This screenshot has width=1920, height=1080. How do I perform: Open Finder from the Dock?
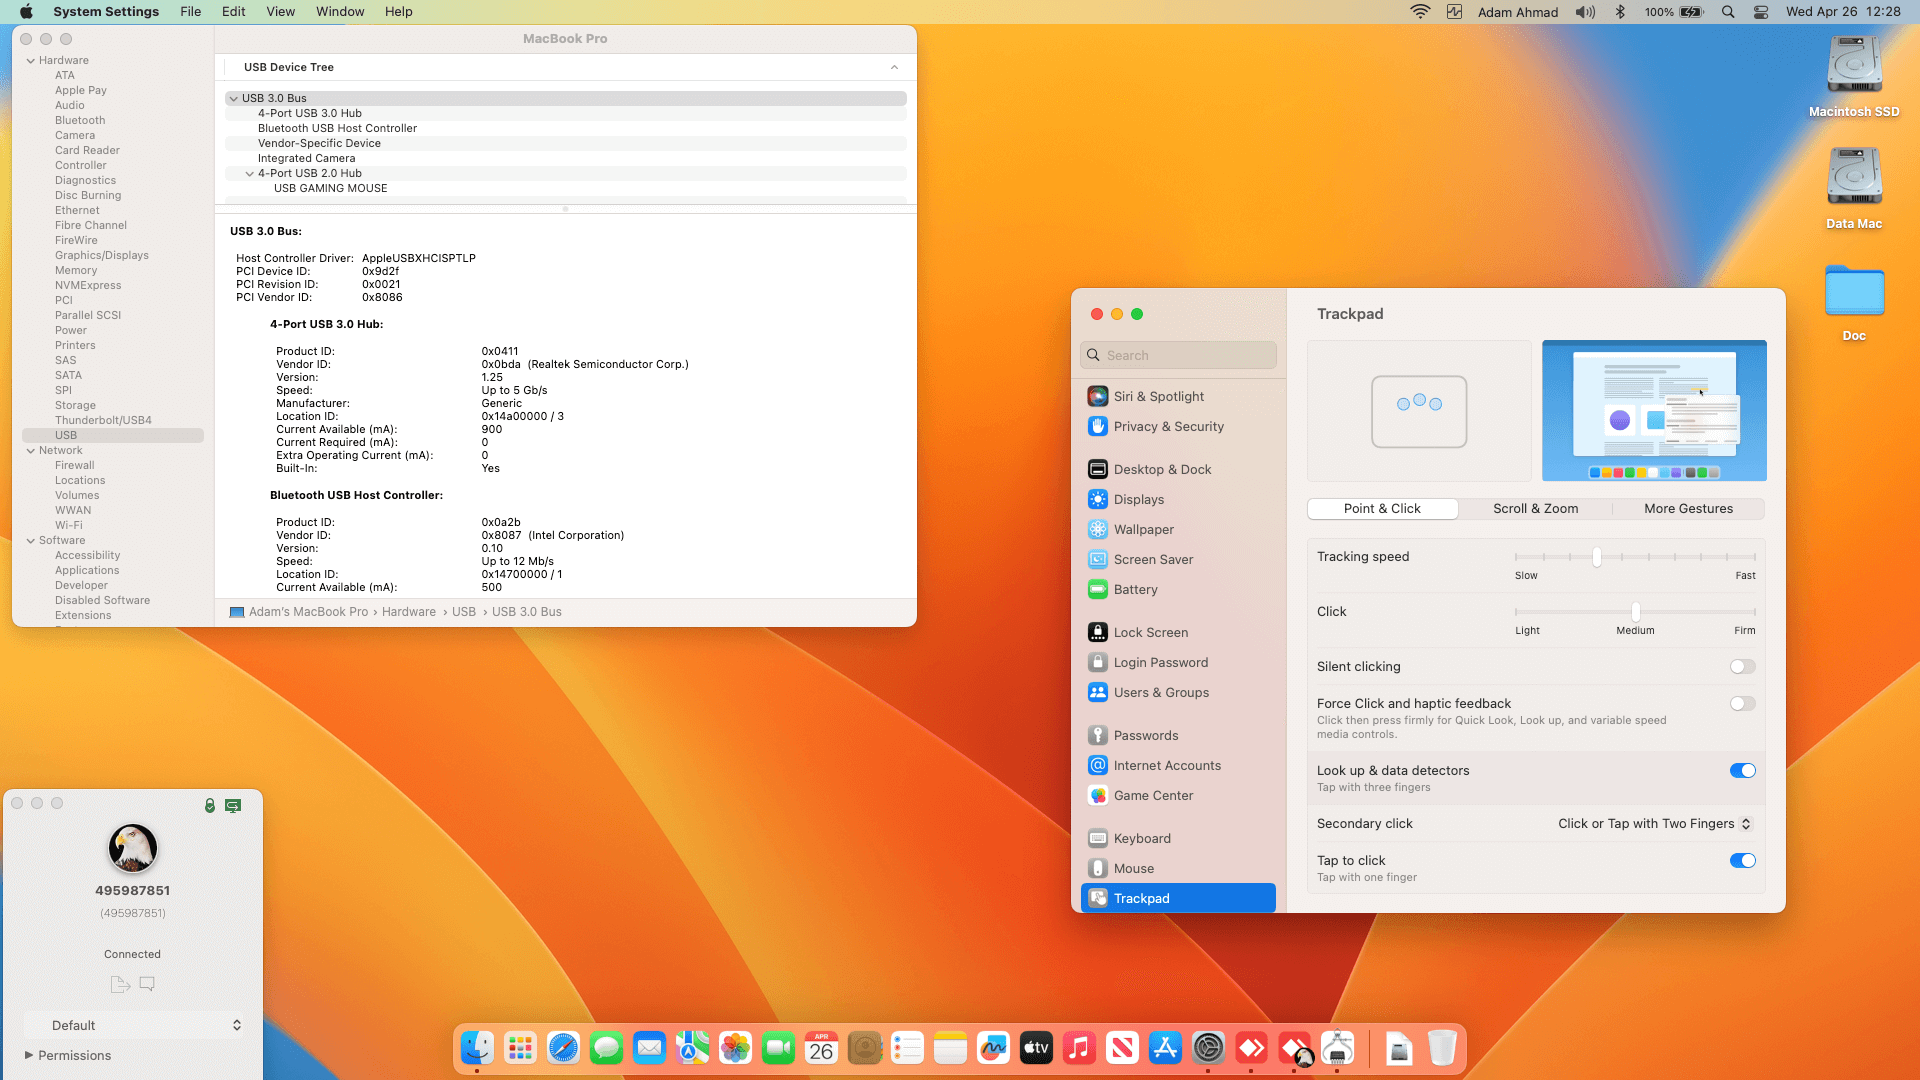[x=477, y=1048]
